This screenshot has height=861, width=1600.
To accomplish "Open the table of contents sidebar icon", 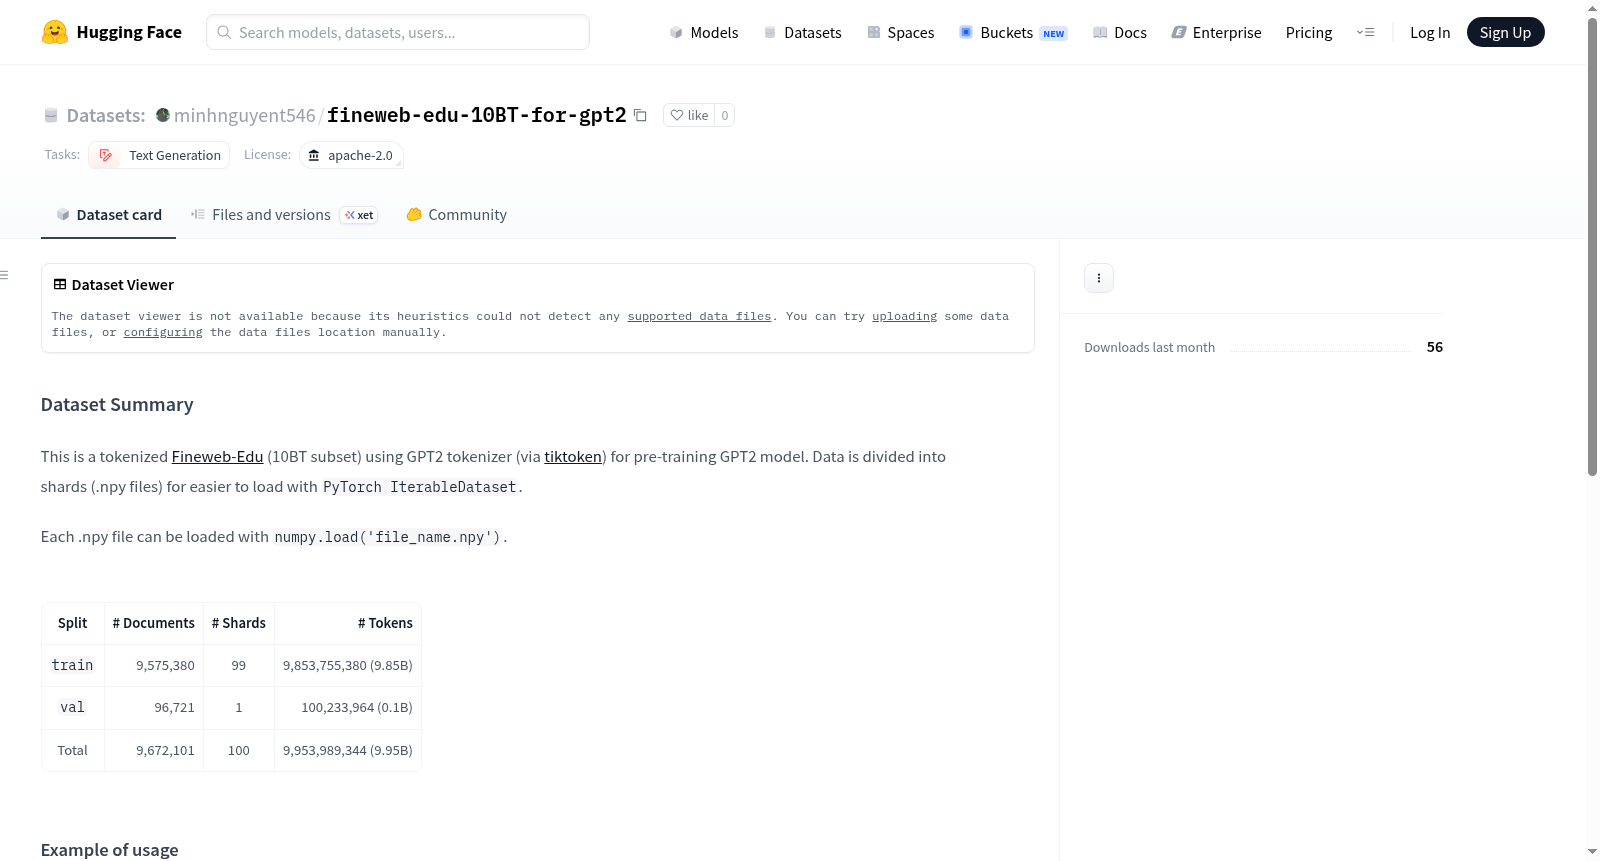I will [x=5, y=275].
